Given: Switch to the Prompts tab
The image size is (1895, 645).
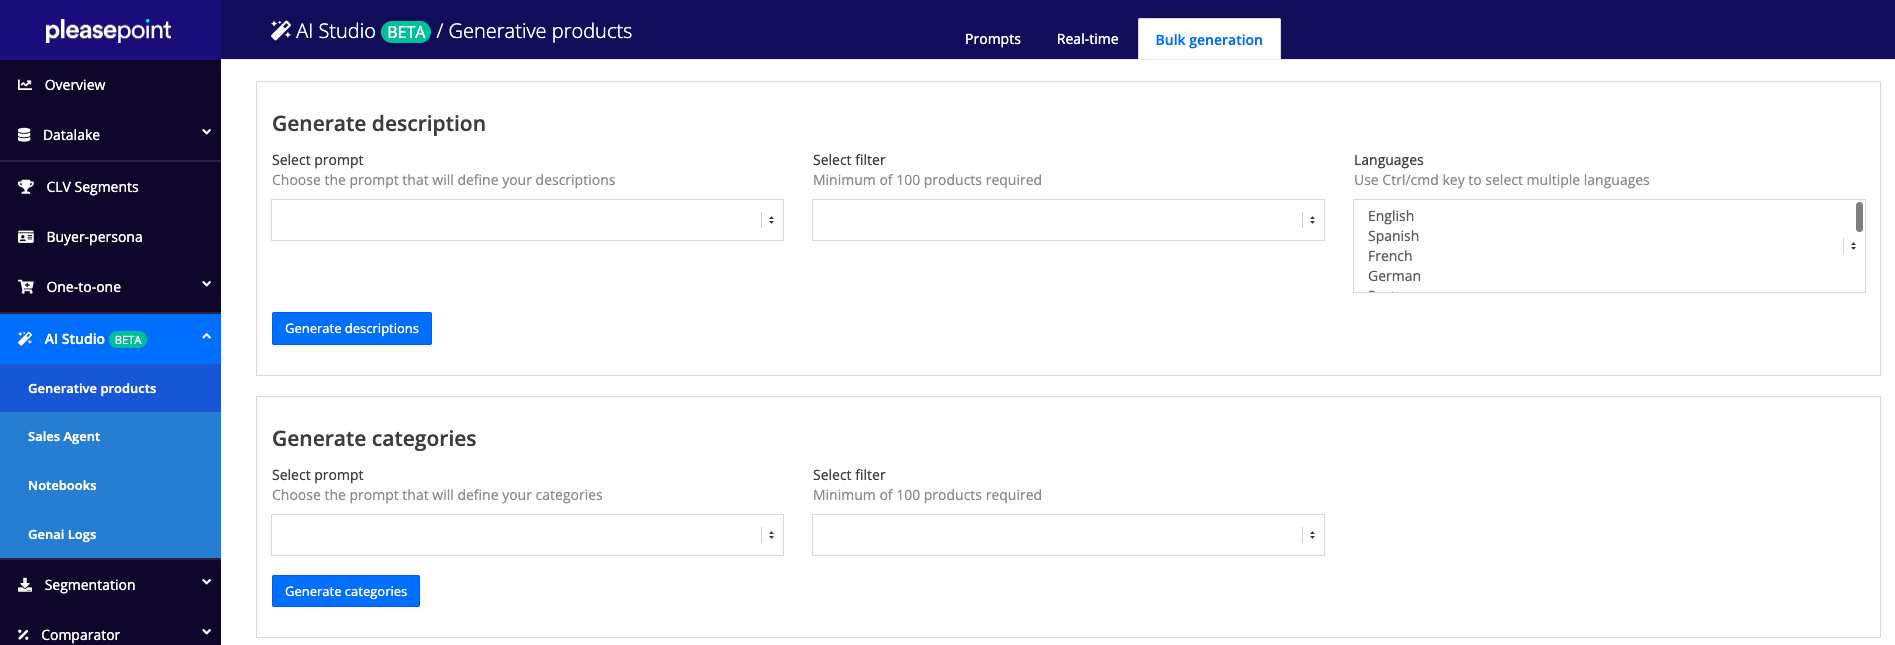Looking at the screenshot, I should click(x=992, y=39).
